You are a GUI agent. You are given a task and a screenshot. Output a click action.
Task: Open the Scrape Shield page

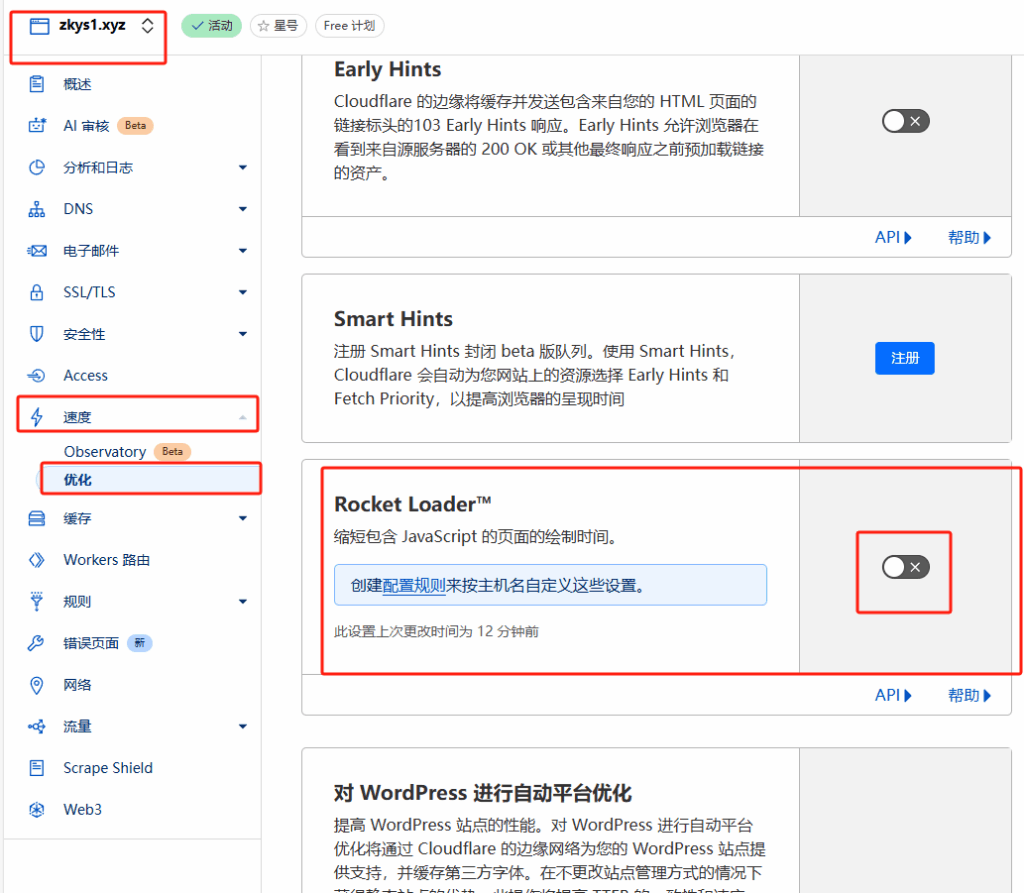pyautogui.click(x=108, y=768)
